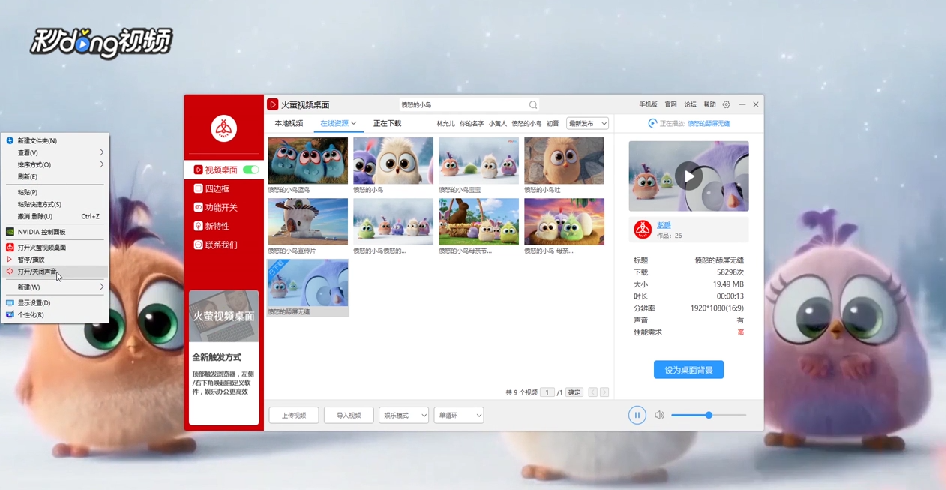Select the seaside rock house video thumbnail
The image size is (946, 490).
[x=308, y=221]
